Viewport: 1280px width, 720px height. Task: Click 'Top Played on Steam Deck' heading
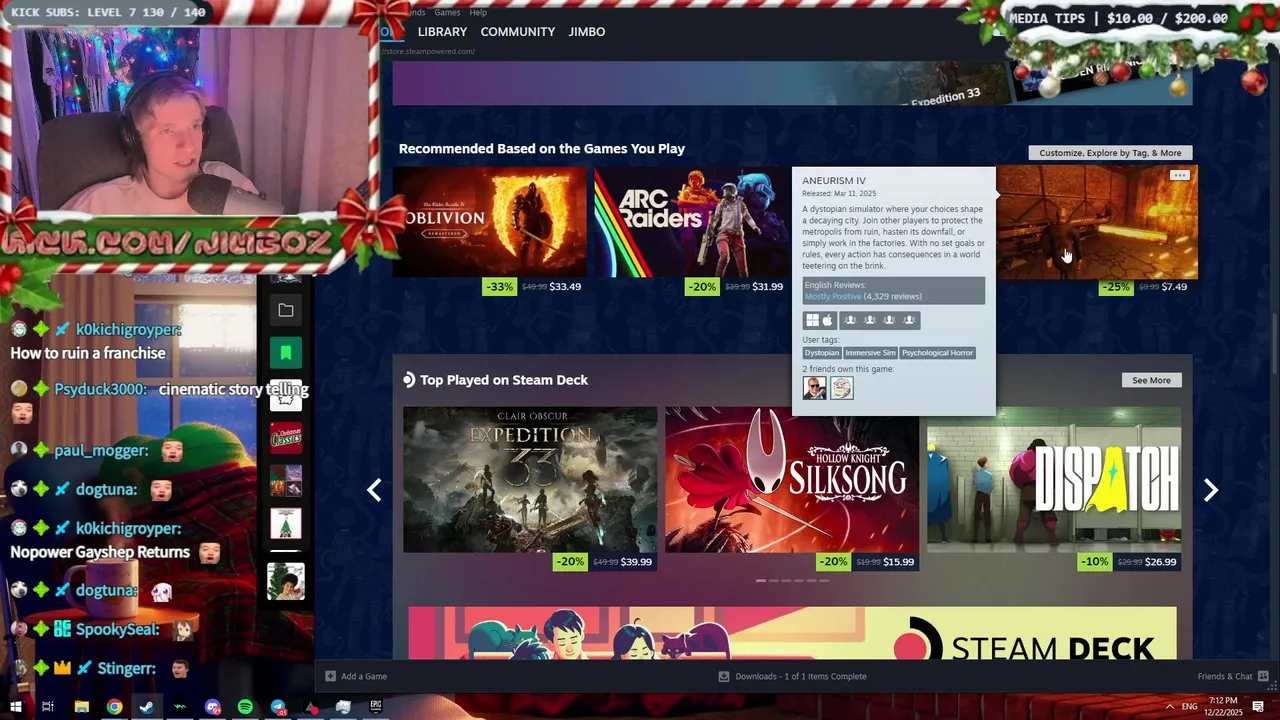(x=504, y=380)
